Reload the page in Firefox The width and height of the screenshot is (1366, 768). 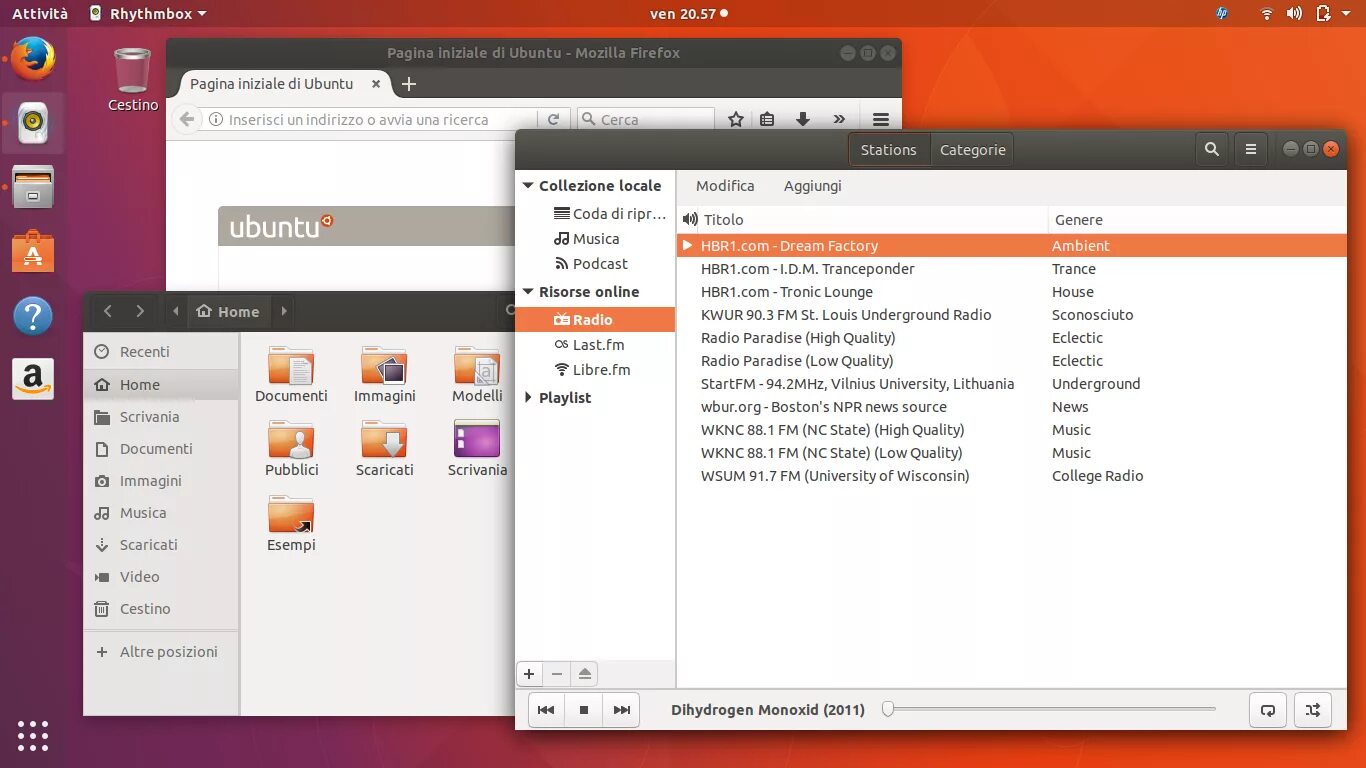(x=553, y=119)
